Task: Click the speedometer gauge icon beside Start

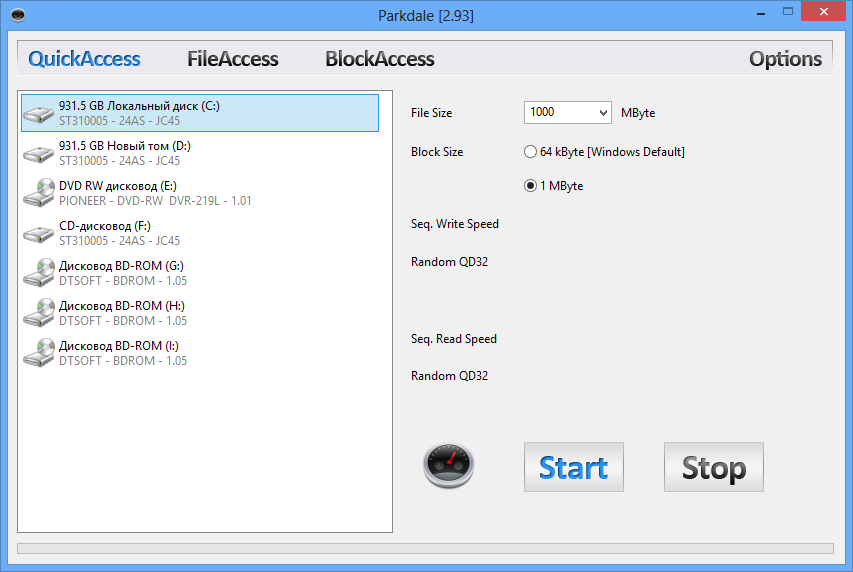Action: click(x=449, y=465)
